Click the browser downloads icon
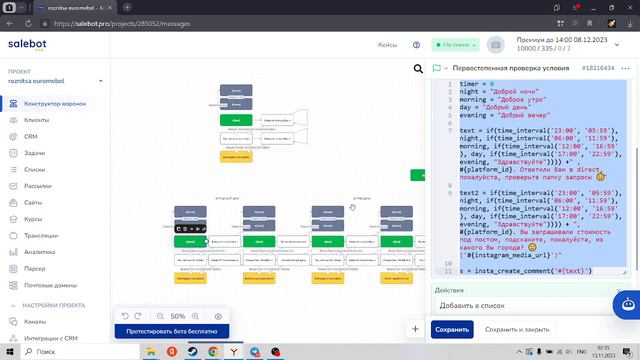This screenshot has width=640, height=360. click(x=630, y=24)
